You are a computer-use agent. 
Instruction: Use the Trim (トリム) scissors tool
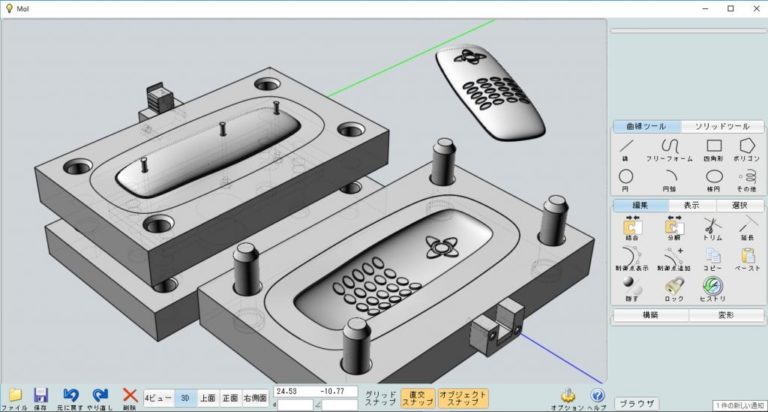tap(712, 229)
